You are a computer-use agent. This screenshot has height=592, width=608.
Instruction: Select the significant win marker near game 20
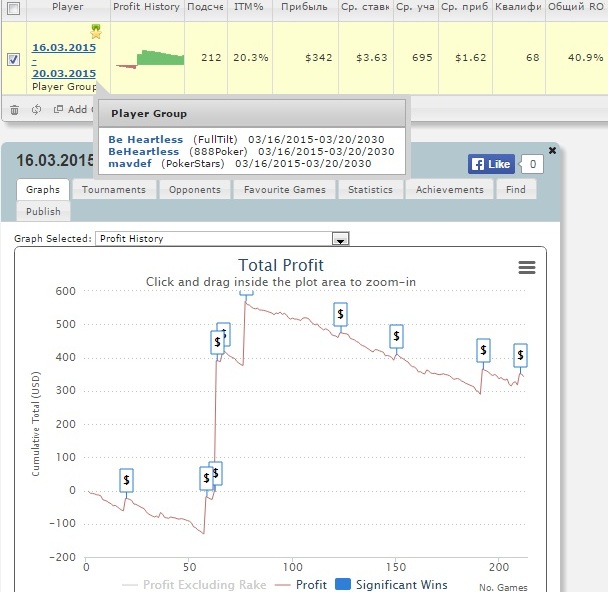click(x=126, y=480)
